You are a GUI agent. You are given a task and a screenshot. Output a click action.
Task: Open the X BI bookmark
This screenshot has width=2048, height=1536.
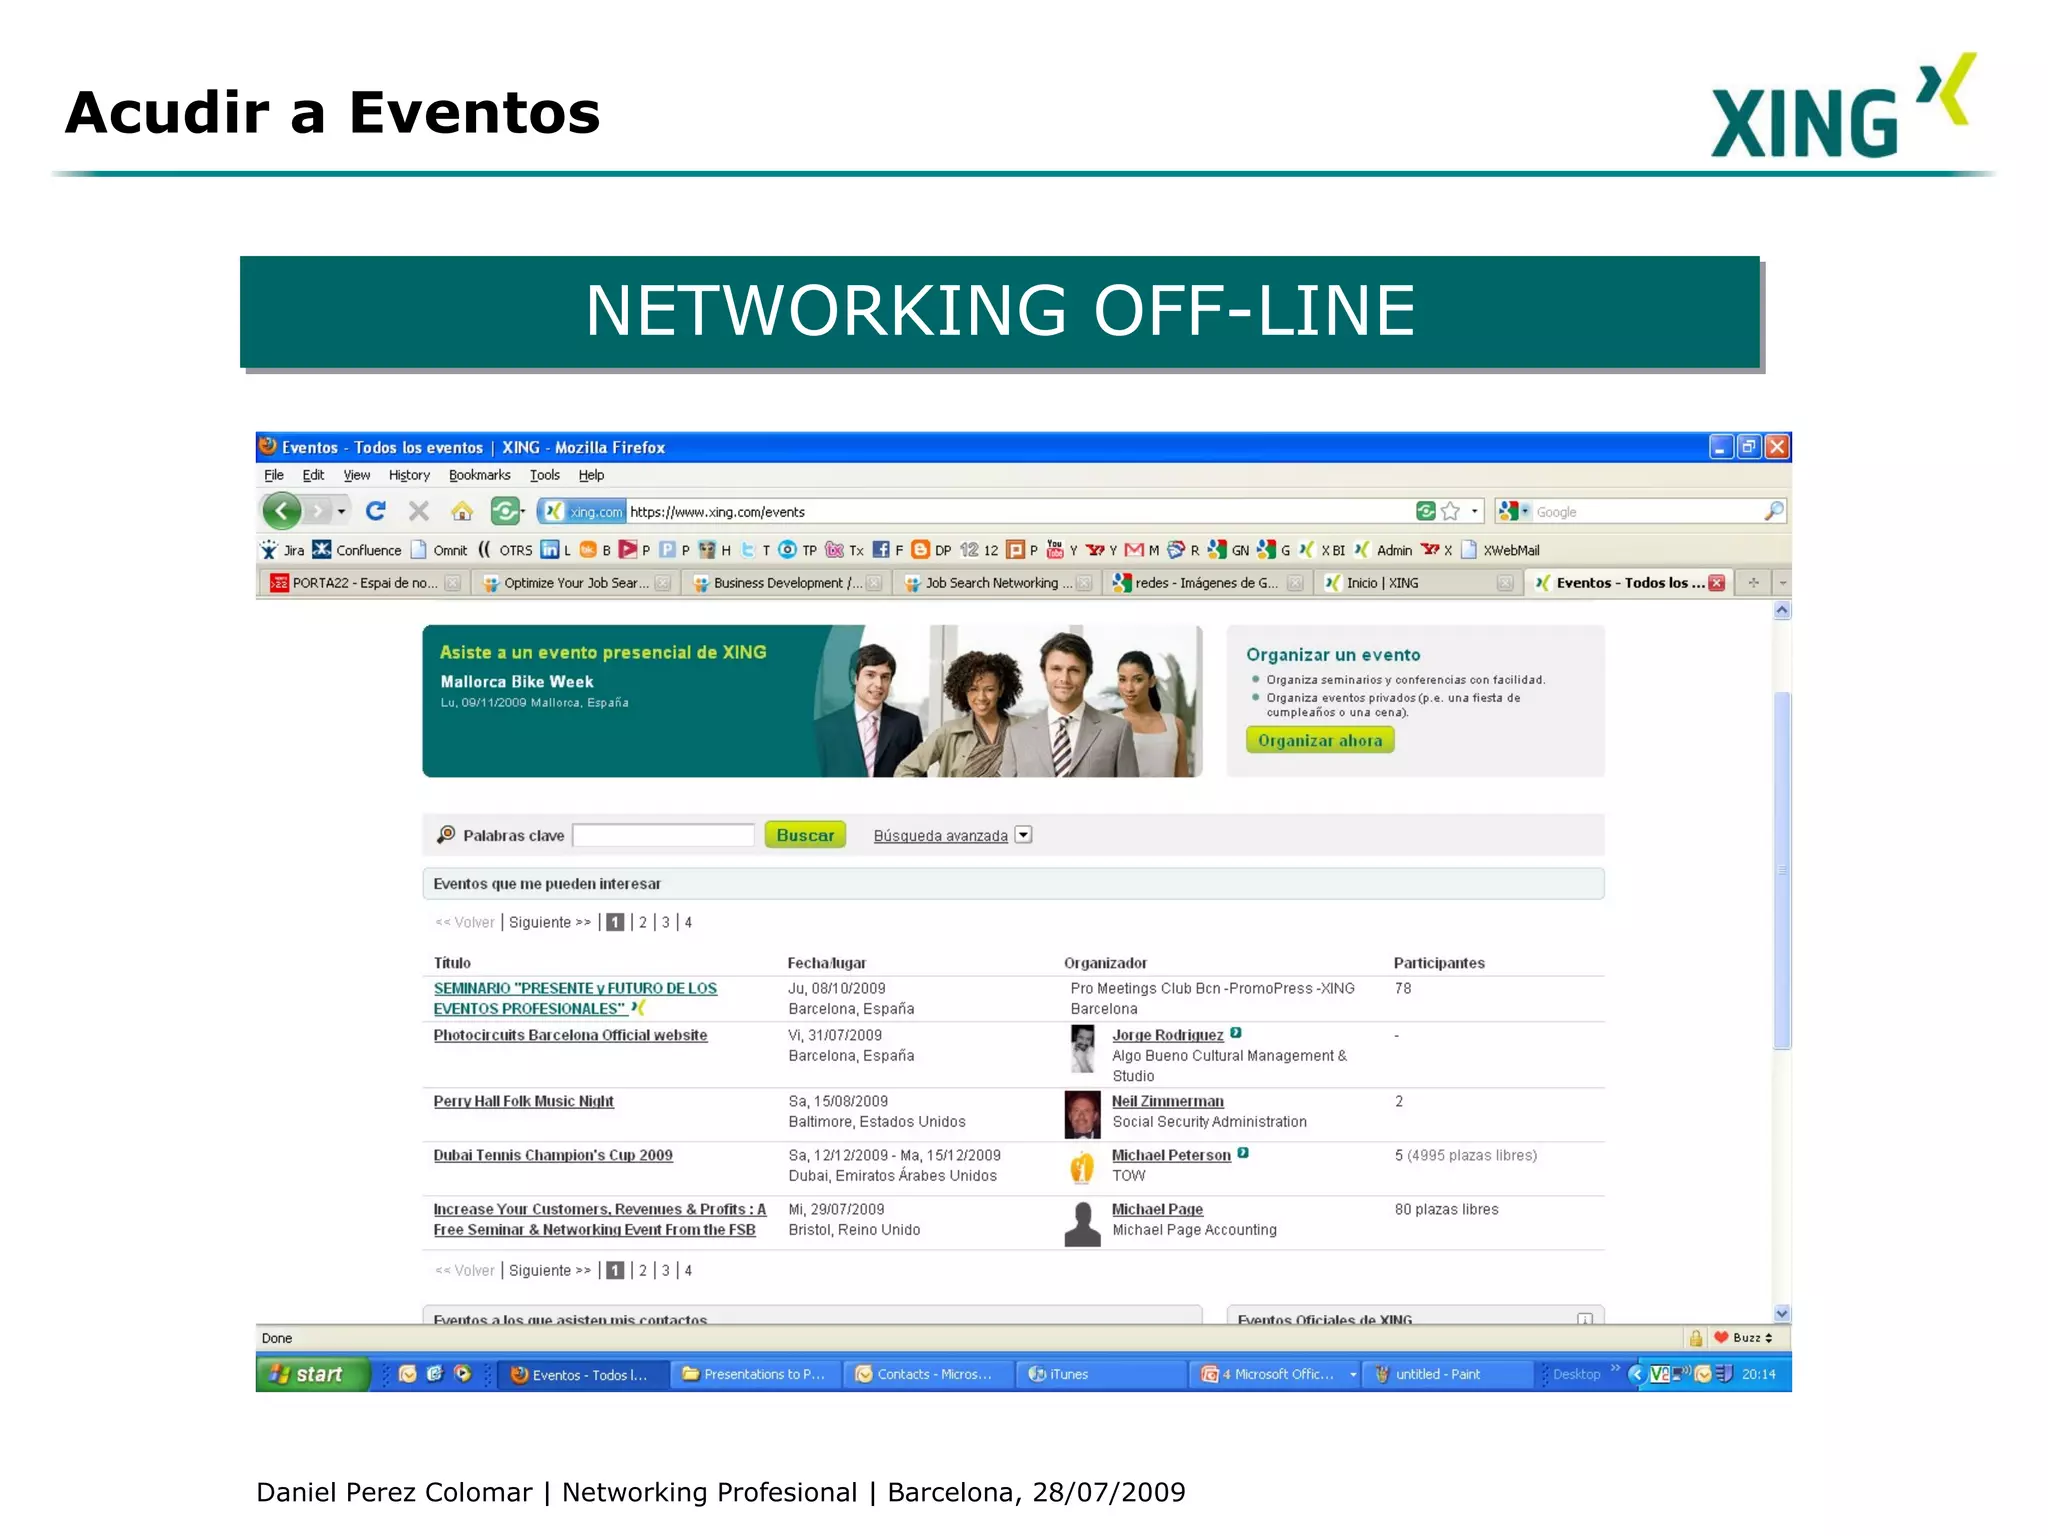(1322, 550)
